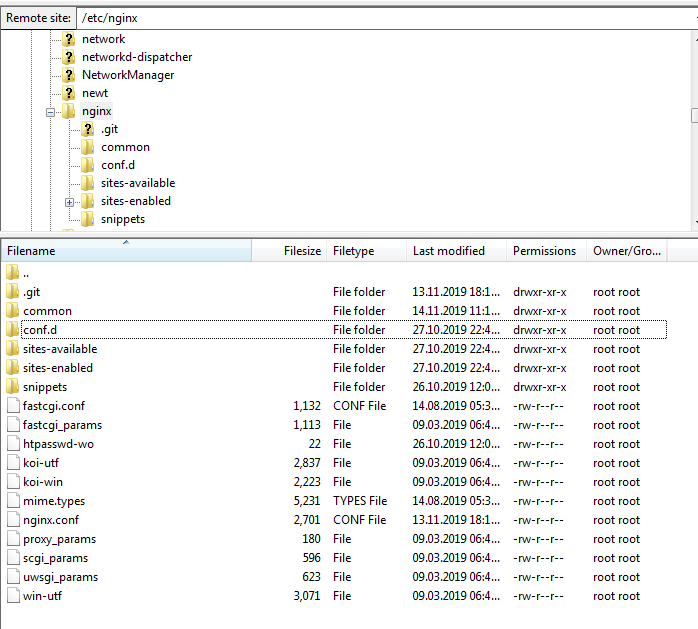This screenshot has width=698, height=629.
Task: Sort by the Last modified column header
Action: click(x=448, y=251)
